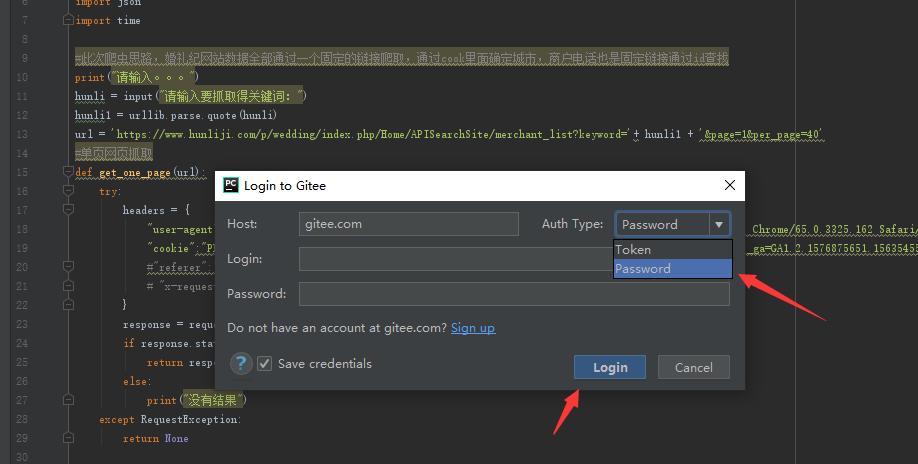Collapse the import block fold marker on line 7
The image size is (918, 464).
point(68,20)
